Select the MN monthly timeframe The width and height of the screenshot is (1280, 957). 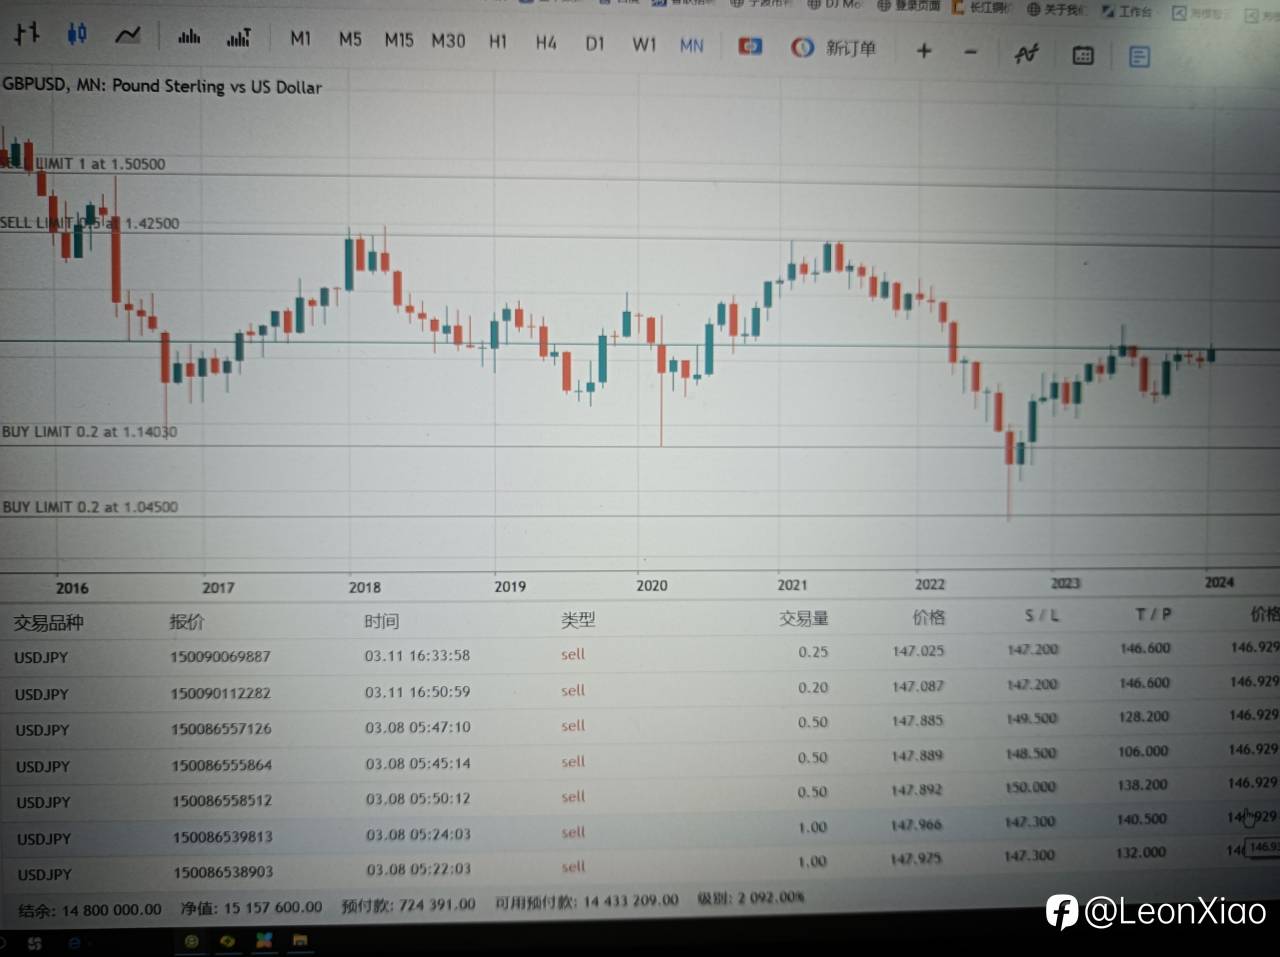(692, 46)
